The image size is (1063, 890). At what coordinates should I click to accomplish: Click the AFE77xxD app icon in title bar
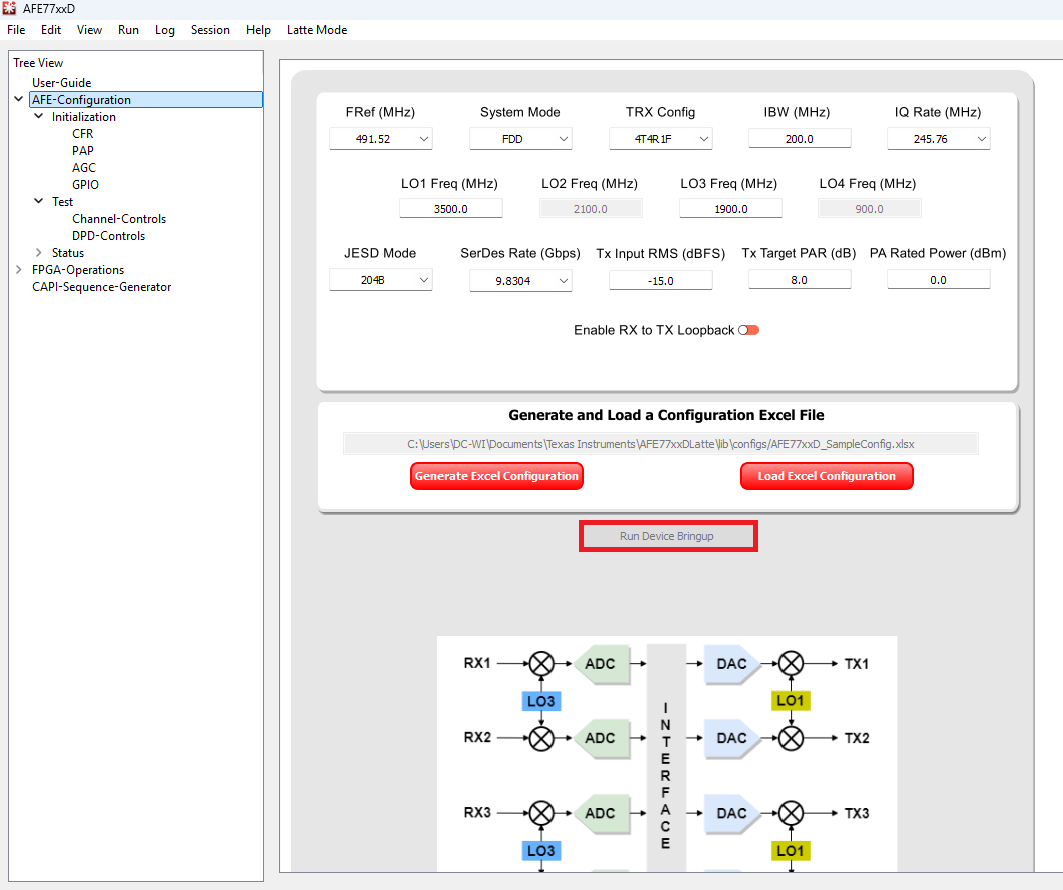pos(10,9)
